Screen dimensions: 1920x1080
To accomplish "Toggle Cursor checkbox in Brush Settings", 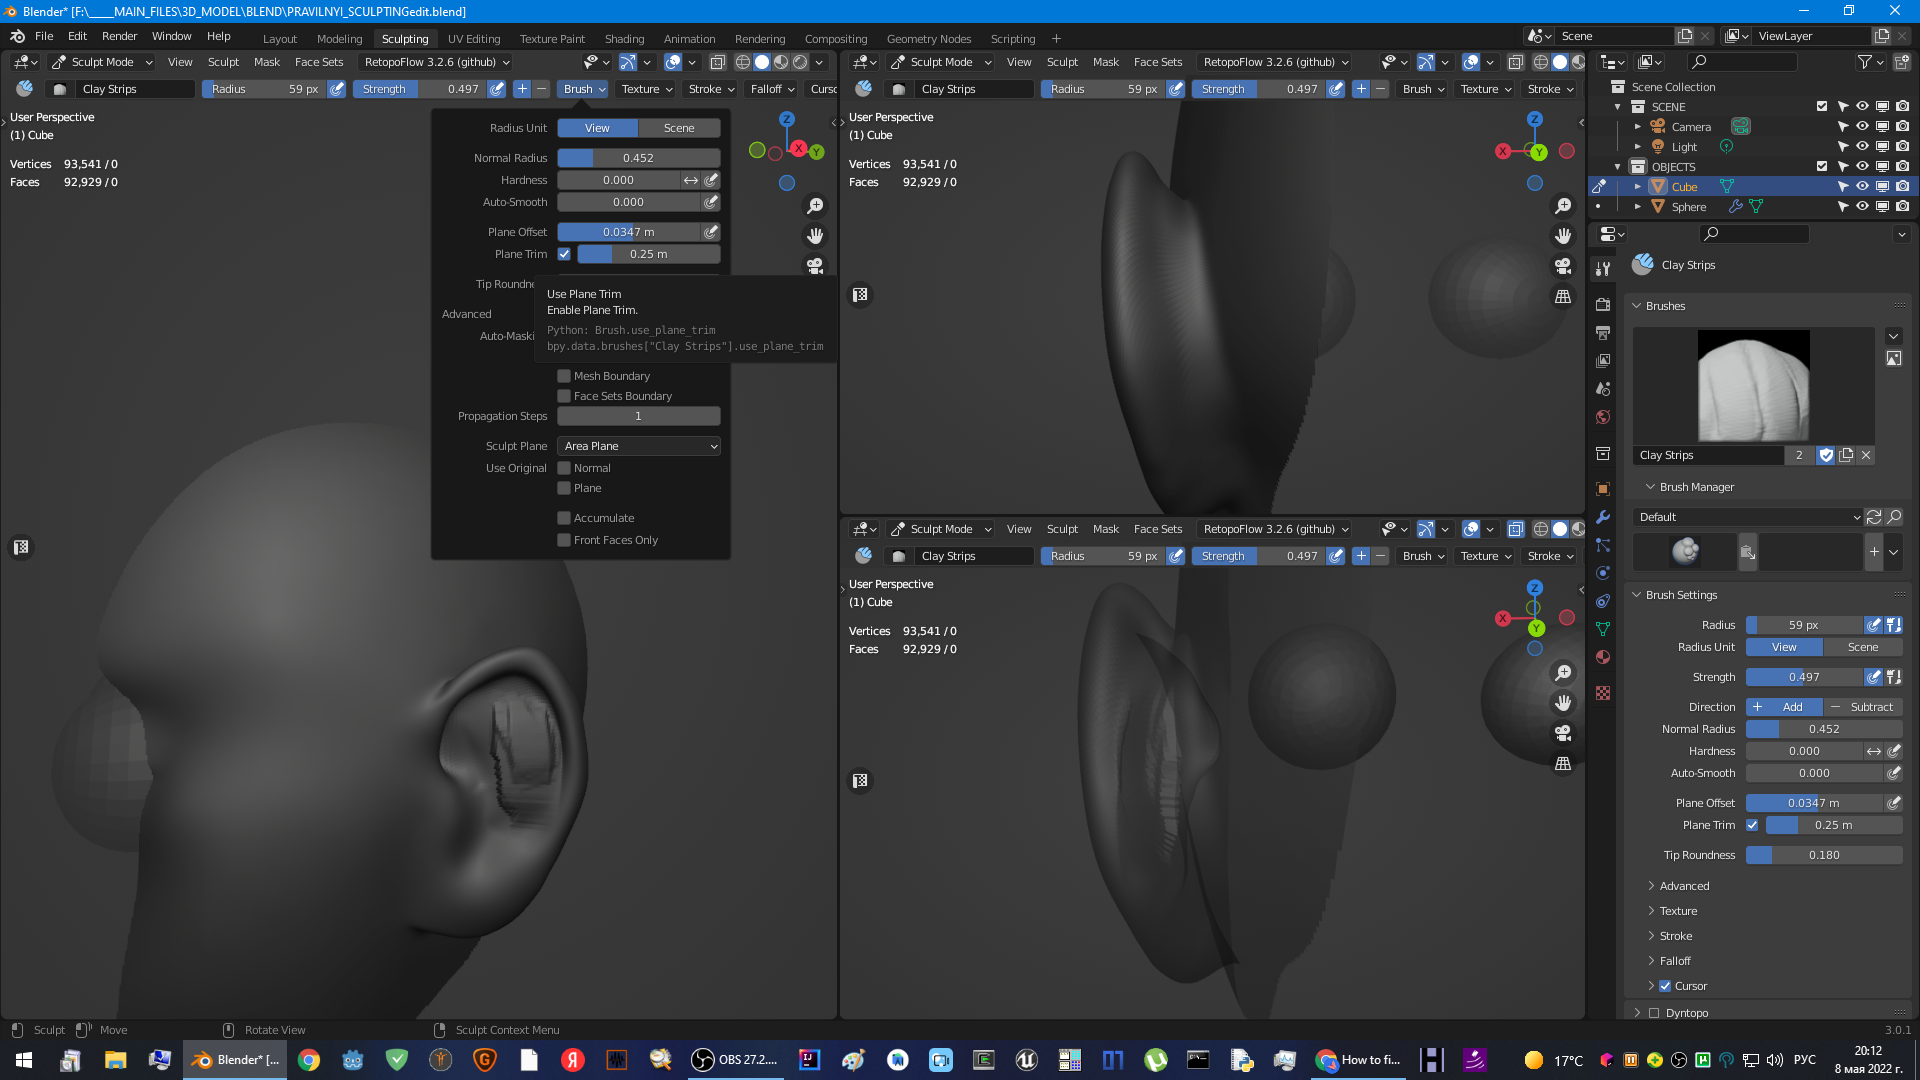I will pyautogui.click(x=1665, y=986).
